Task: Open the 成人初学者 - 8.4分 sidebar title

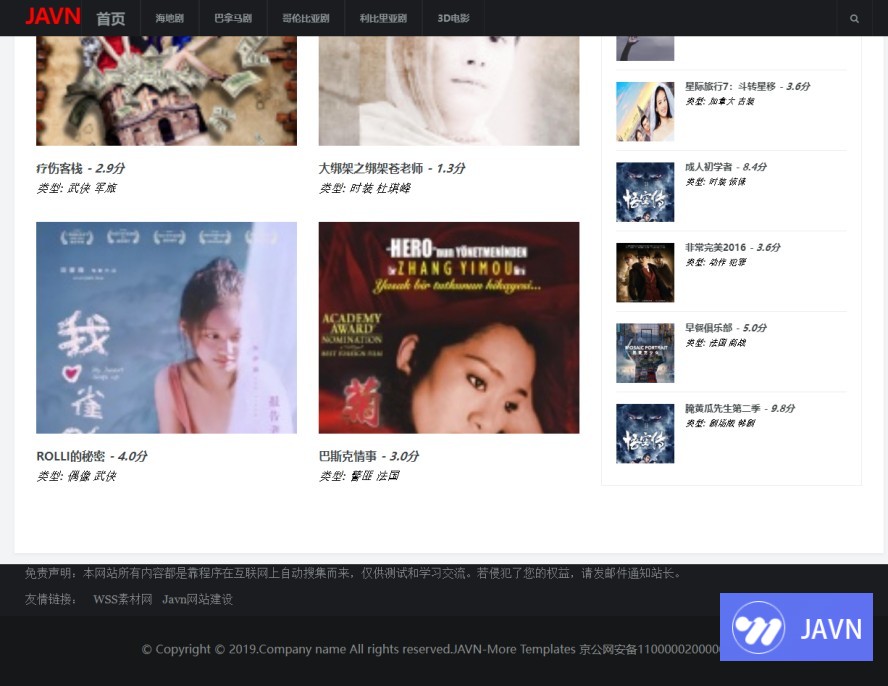Action: [726, 167]
